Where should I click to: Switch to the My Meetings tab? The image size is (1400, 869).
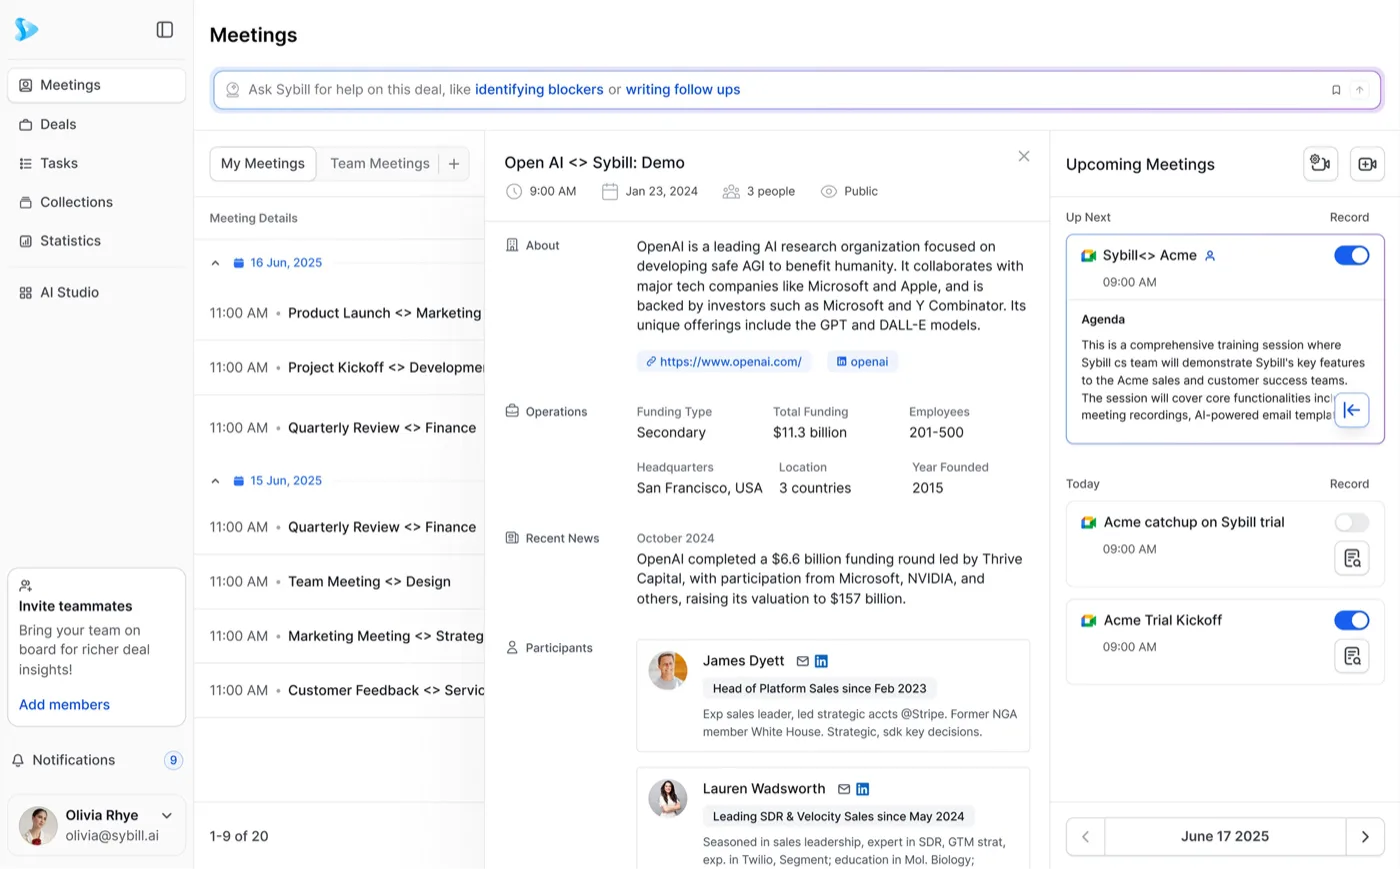tap(263, 164)
